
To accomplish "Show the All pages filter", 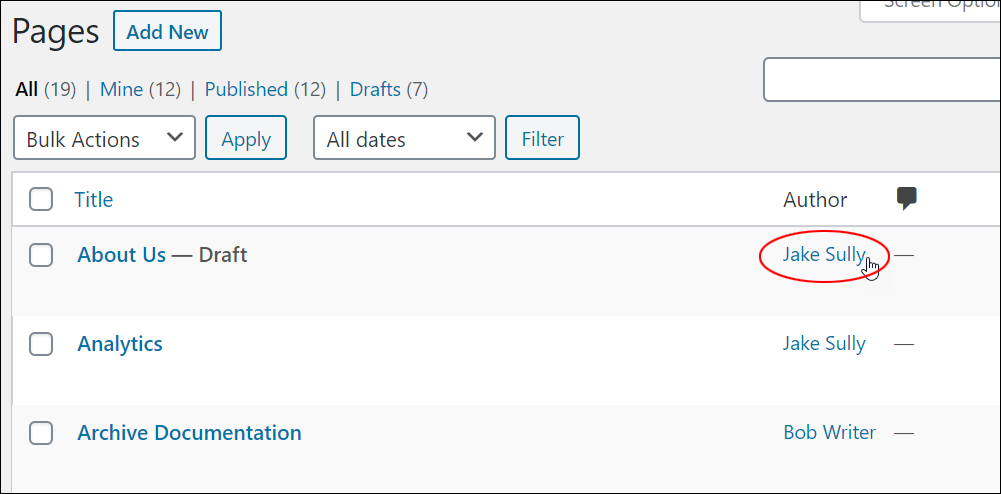I will click(26, 89).
